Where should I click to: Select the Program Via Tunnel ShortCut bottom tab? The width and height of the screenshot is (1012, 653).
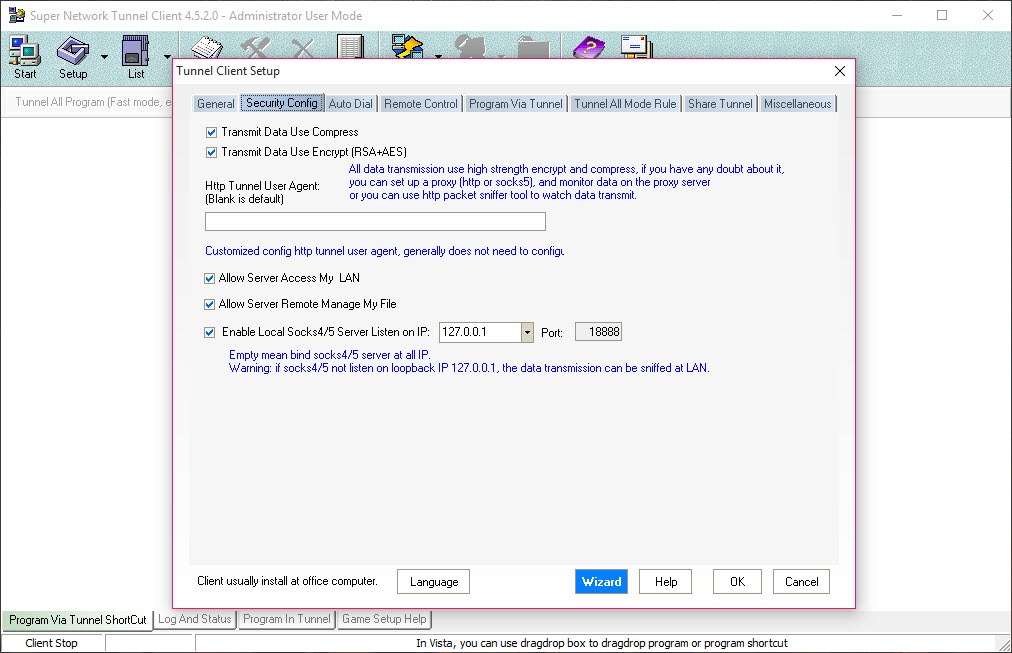pyautogui.click(x=77, y=620)
